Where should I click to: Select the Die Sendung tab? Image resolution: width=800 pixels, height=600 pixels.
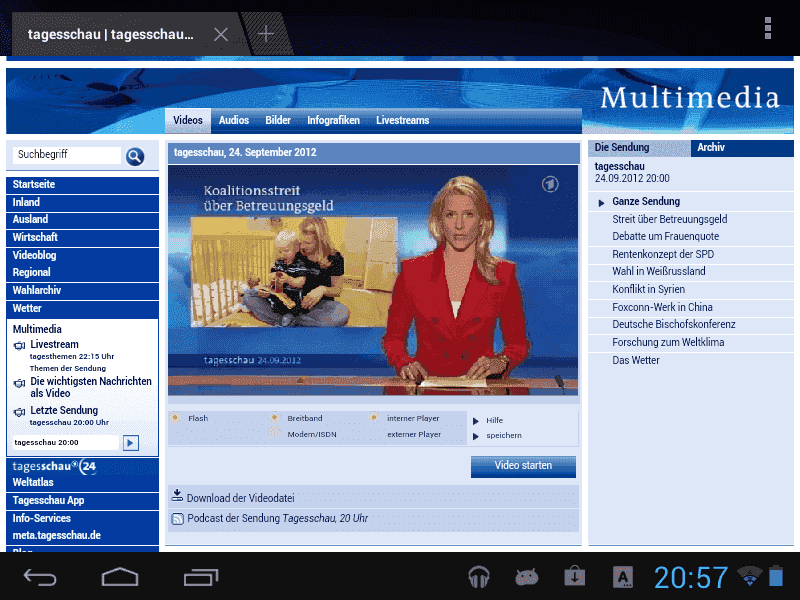coord(640,147)
